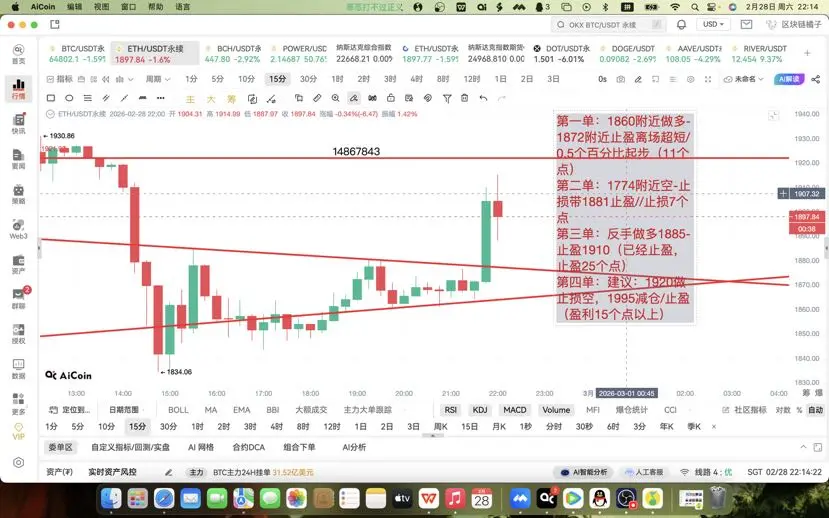Open Safari from the Dock
Screen dimensions: 829x518
click(x=164, y=498)
